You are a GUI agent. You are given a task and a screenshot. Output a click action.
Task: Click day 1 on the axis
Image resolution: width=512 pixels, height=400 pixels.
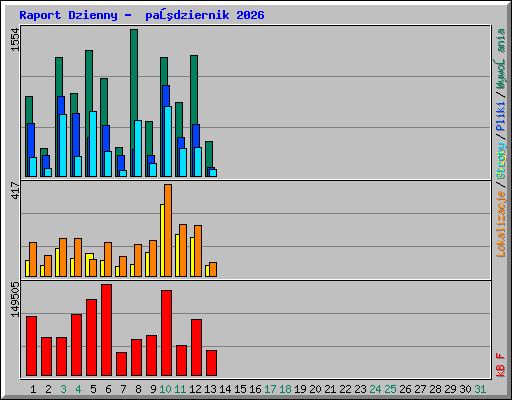point(33,389)
